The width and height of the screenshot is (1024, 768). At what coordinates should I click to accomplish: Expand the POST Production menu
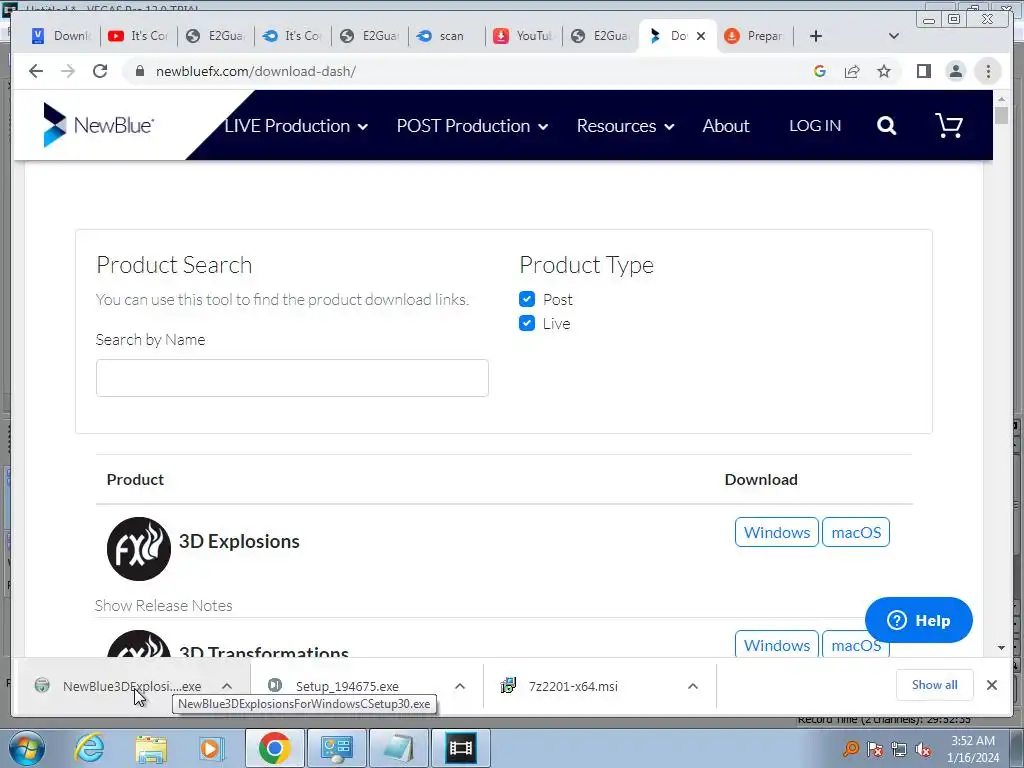point(472,126)
